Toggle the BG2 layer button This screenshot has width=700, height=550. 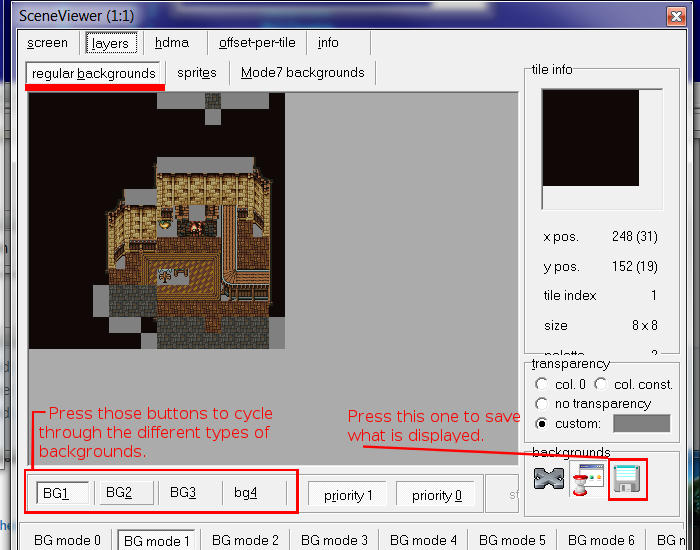(x=126, y=492)
